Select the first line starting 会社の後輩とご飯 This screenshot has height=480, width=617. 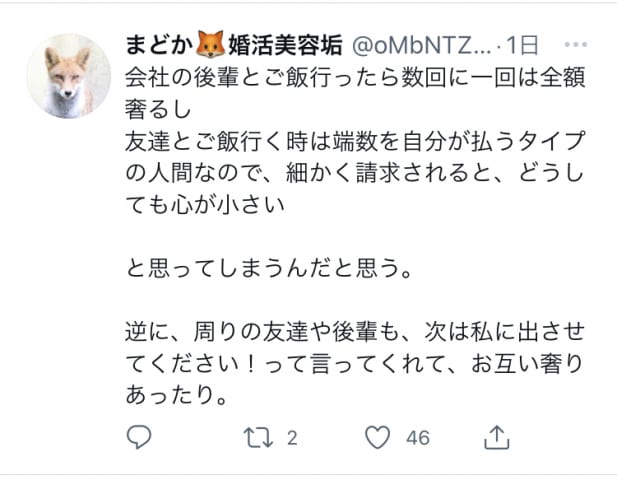[x=355, y=78]
